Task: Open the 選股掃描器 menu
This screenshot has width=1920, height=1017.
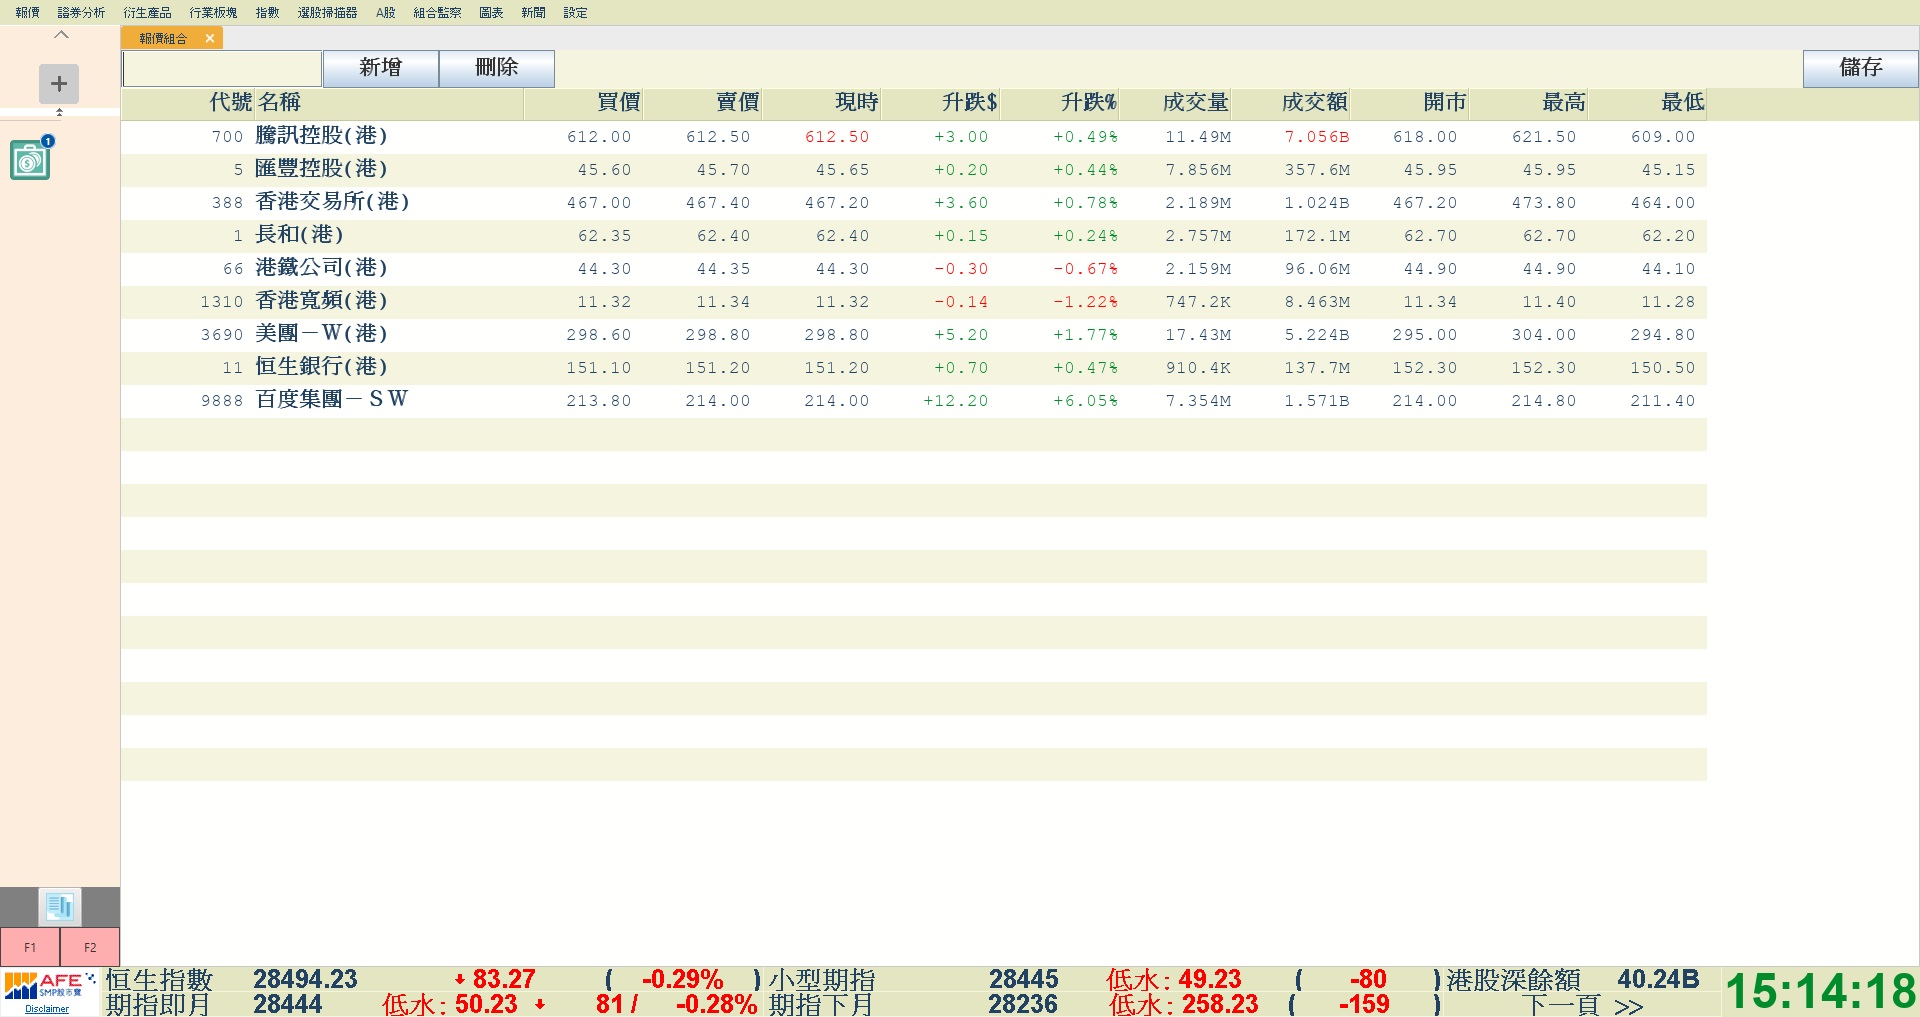Action: pyautogui.click(x=327, y=12)
